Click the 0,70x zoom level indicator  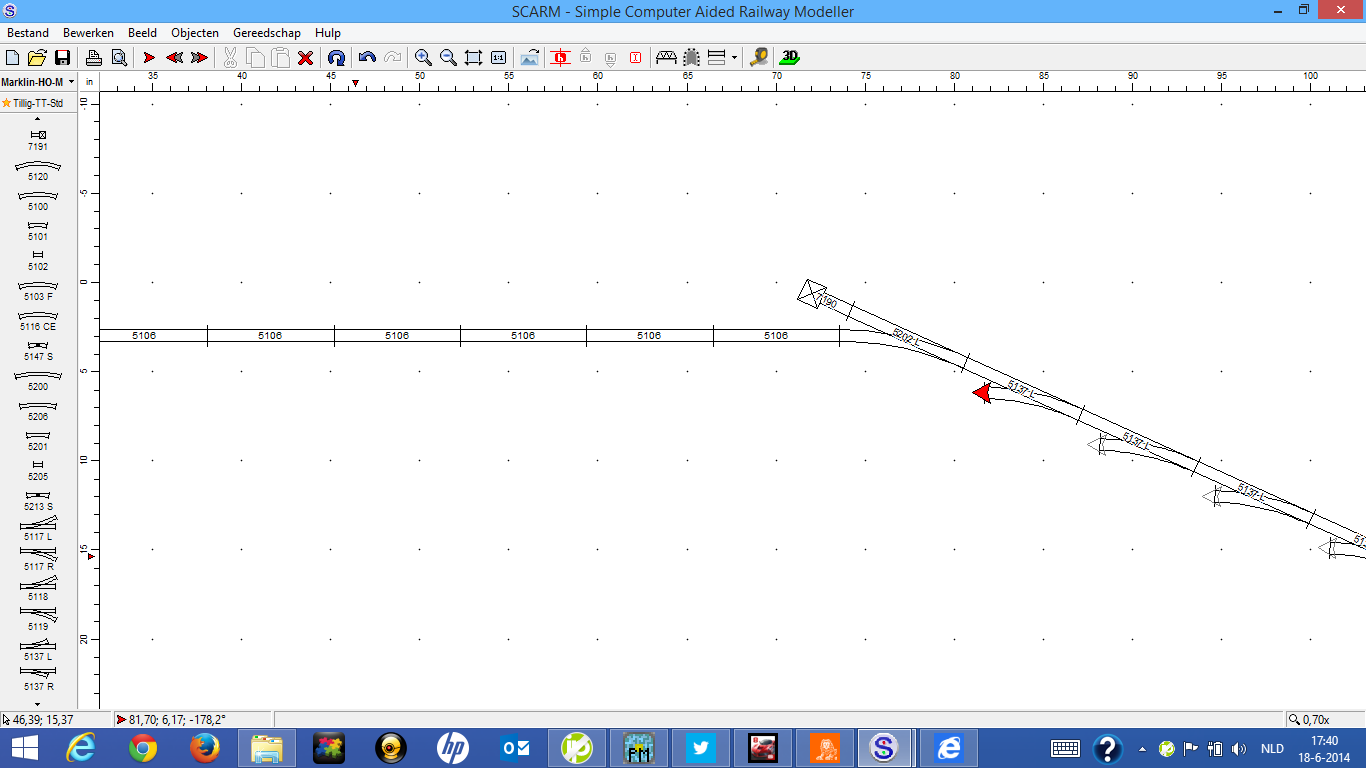tap(1324, 719)
